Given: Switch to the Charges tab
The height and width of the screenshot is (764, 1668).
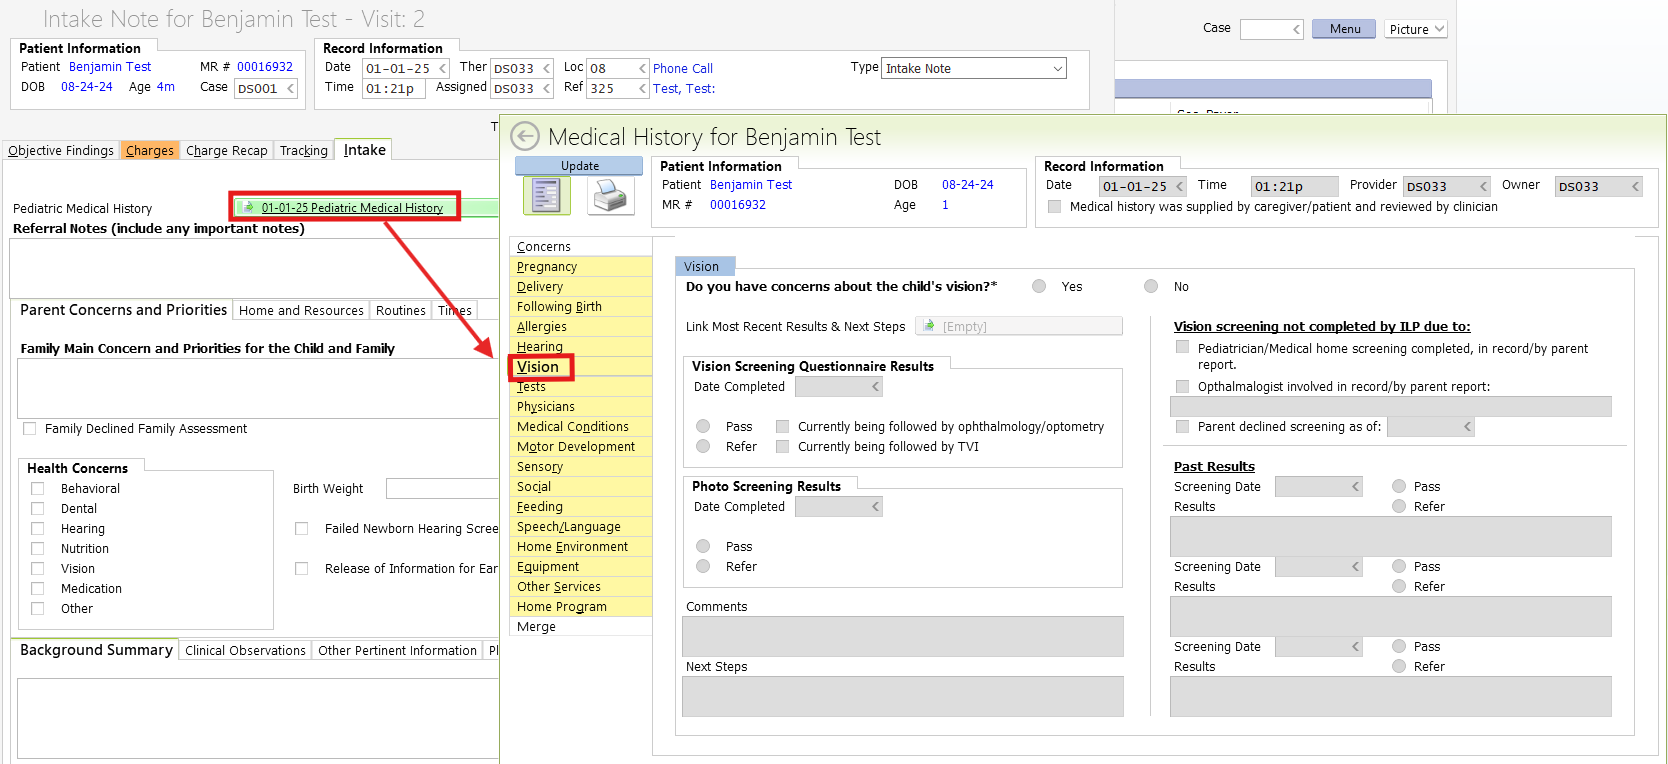Looking at the screenshot, I should pos(150,150).
